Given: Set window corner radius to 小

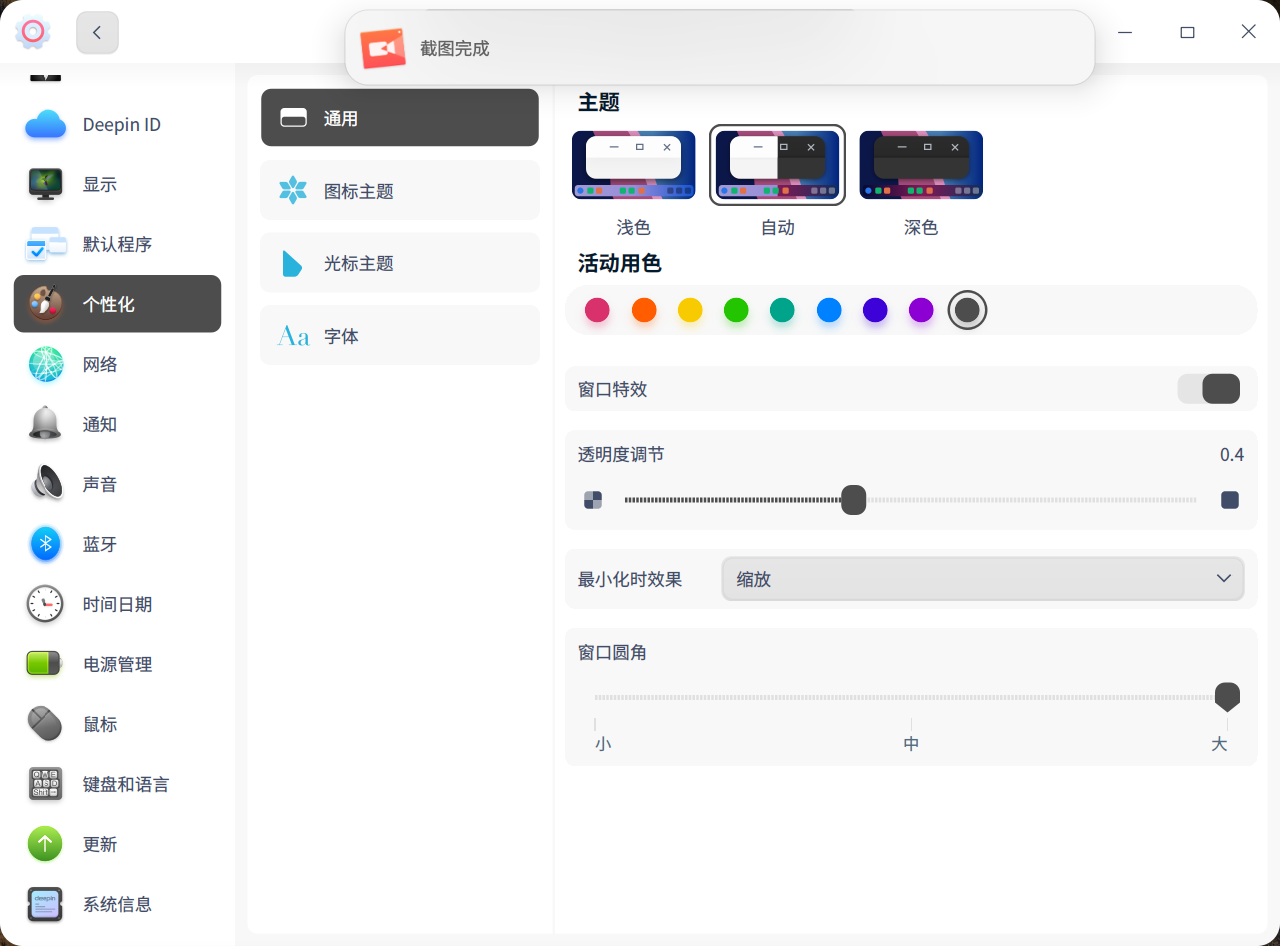Looking at the screenshot, I should (603, 744).
